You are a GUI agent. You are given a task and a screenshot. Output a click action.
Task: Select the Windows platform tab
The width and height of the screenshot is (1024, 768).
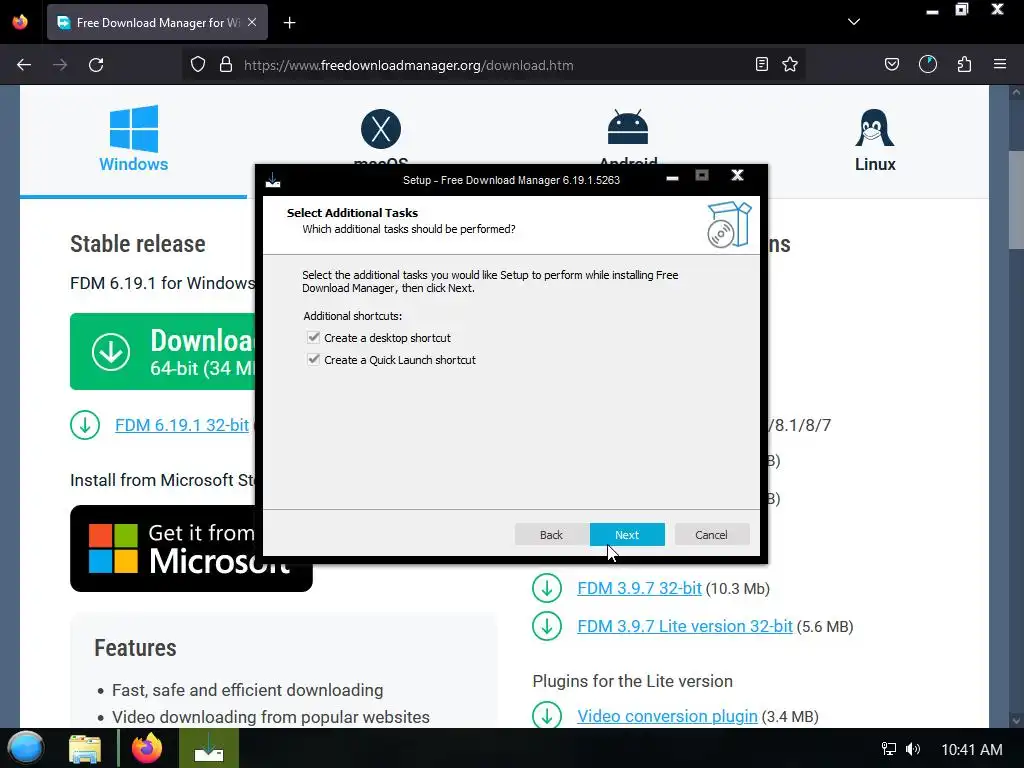[x=133, y=138]
